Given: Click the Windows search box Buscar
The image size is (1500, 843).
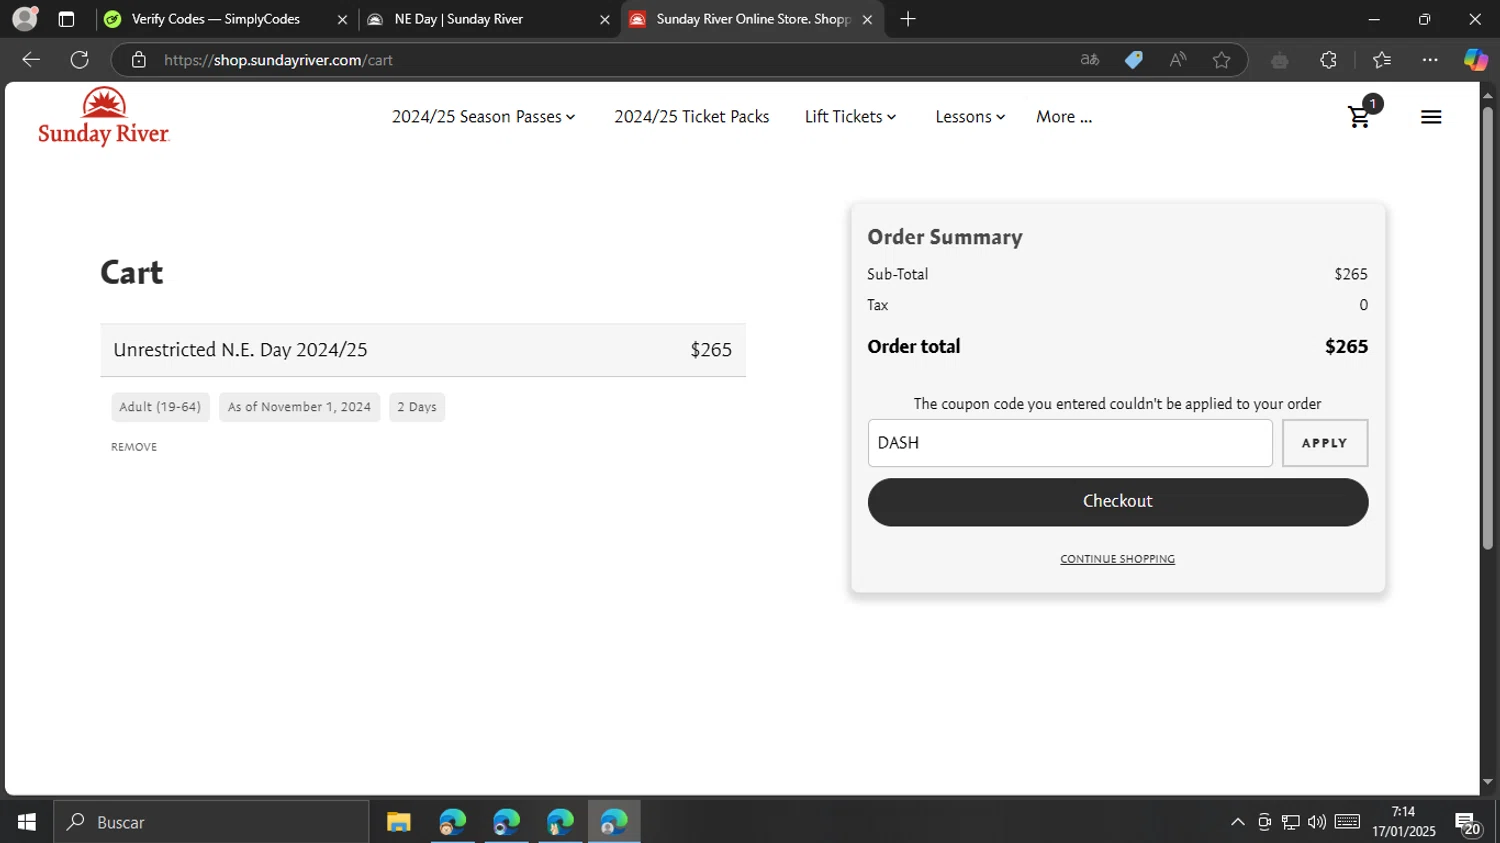Looking at the screenshot, I should (x=211, y=822).
